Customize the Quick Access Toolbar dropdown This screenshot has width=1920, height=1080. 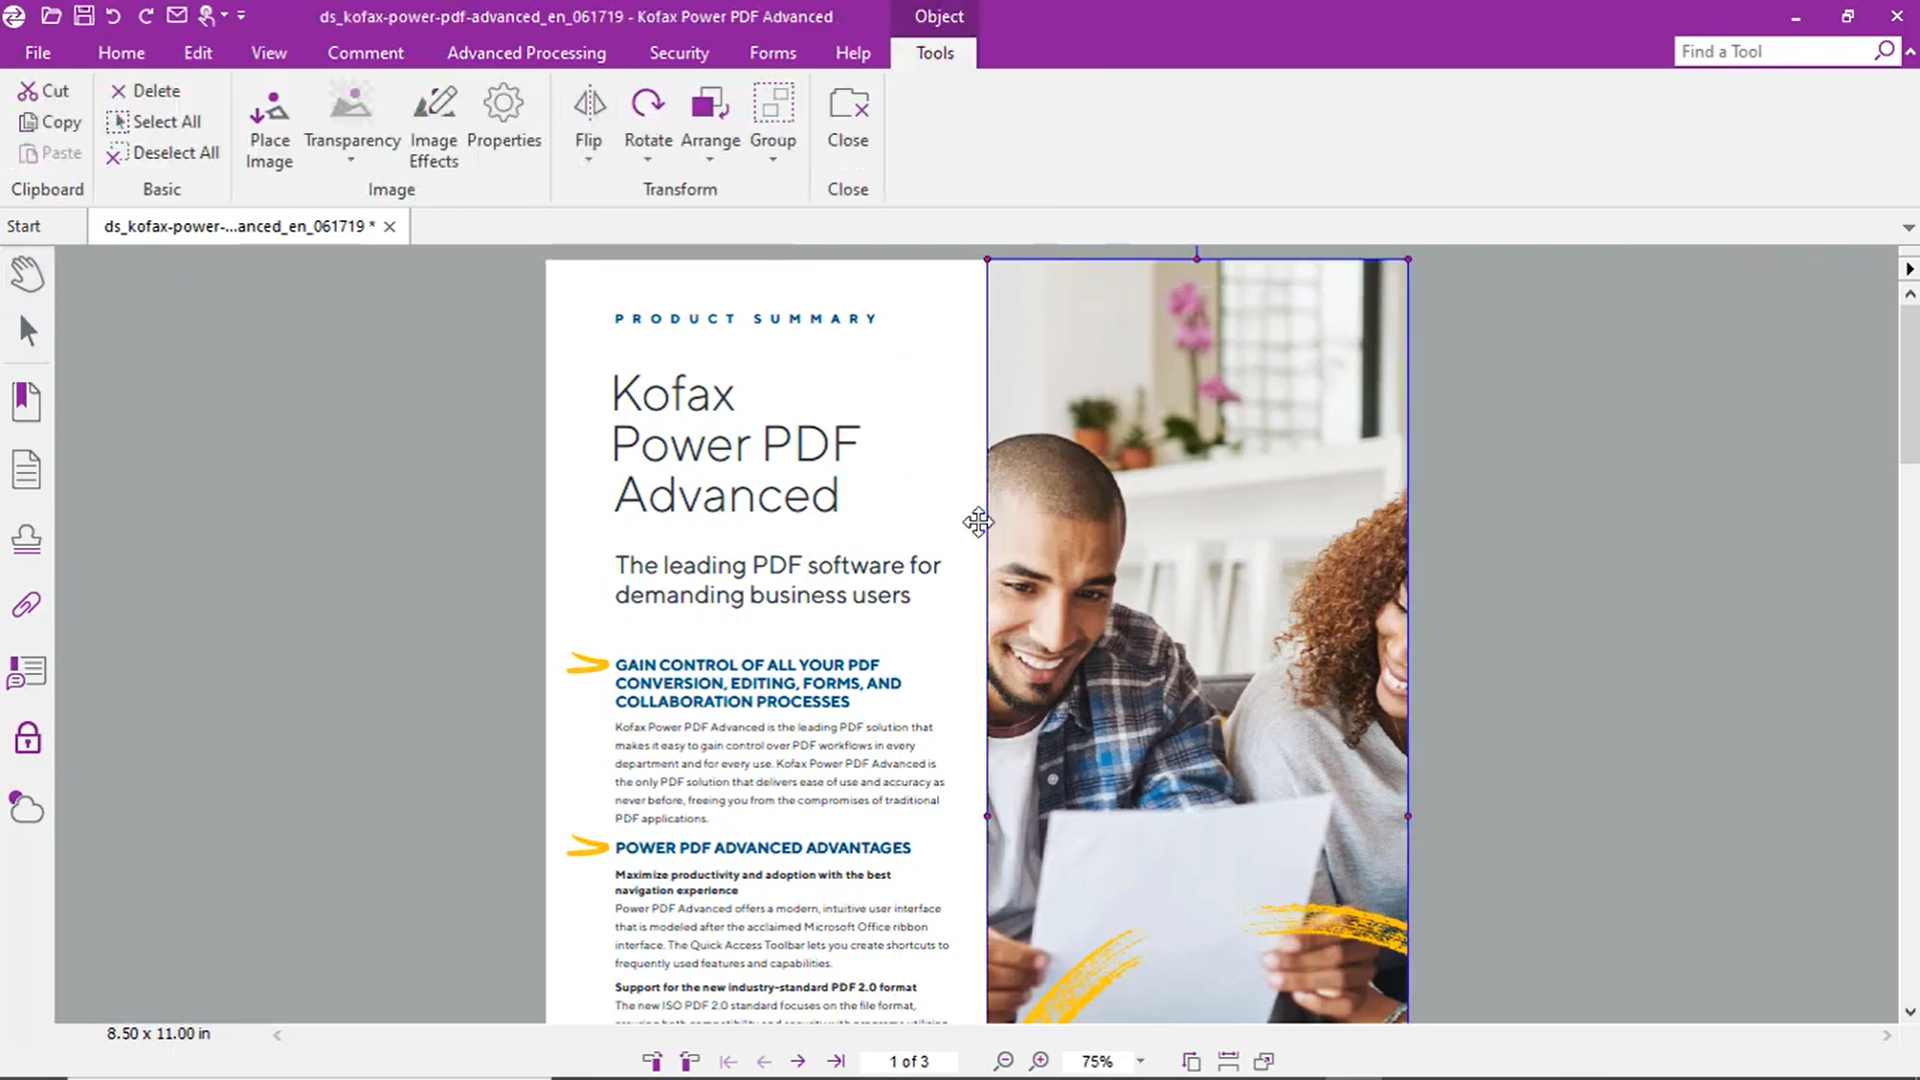coord(241,16)
